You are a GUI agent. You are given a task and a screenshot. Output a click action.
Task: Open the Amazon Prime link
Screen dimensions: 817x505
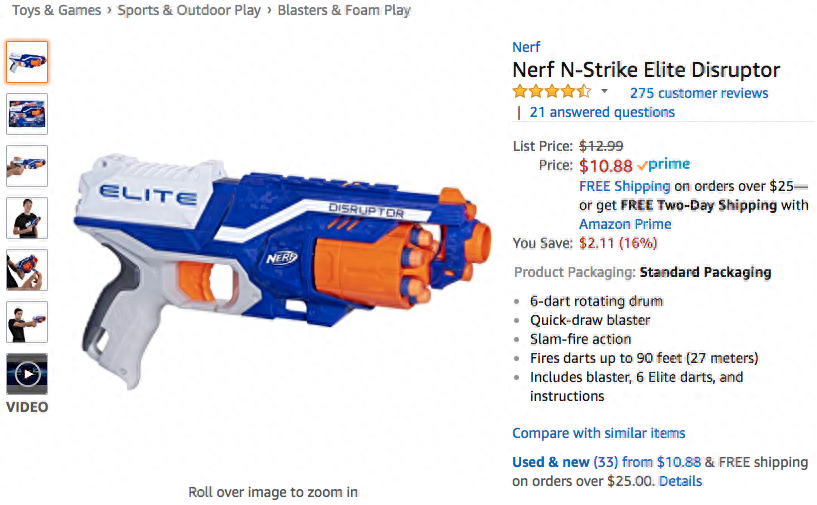point(625,224)
